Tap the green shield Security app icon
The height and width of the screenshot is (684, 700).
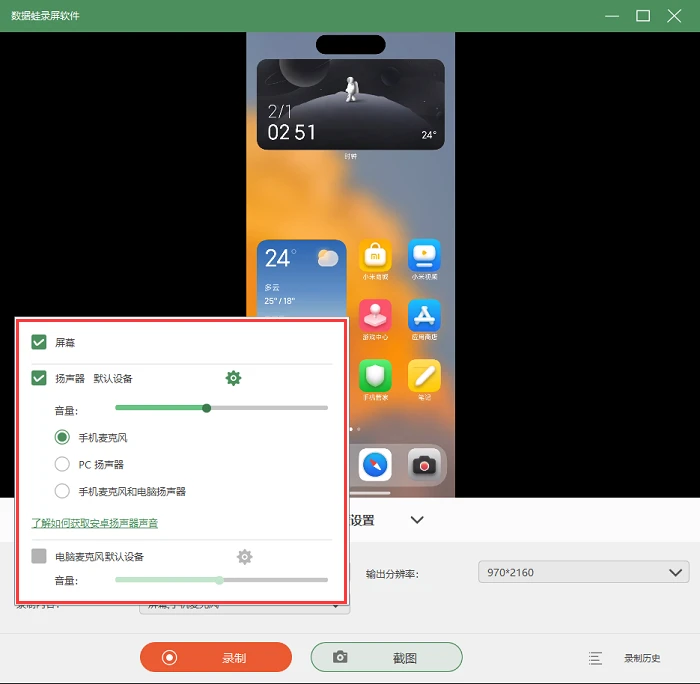click(x=375, y=375)
